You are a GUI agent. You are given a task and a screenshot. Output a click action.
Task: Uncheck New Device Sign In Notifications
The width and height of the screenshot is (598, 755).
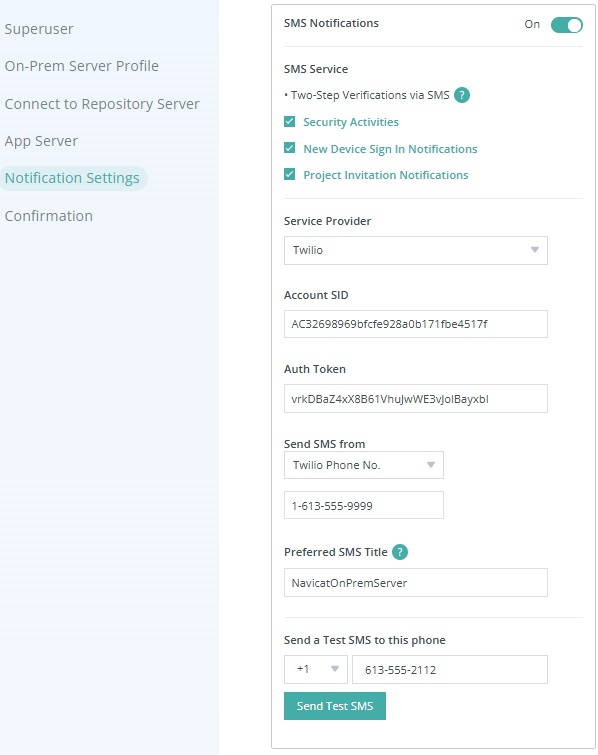click(289, 148)
